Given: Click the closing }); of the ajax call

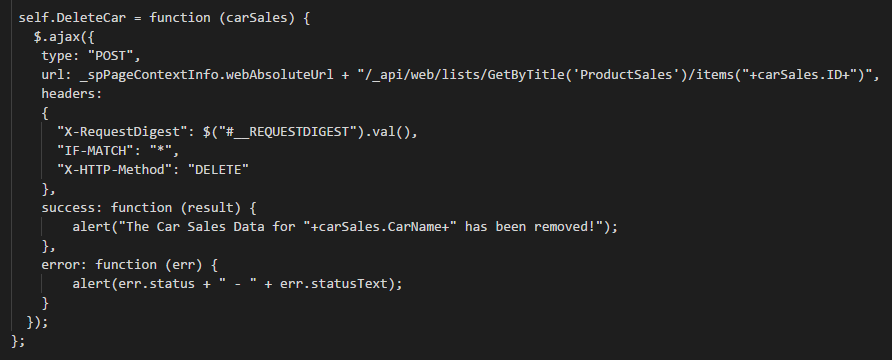Looking at the screenshot, I should pyautogui.click(x=38, y=321).
